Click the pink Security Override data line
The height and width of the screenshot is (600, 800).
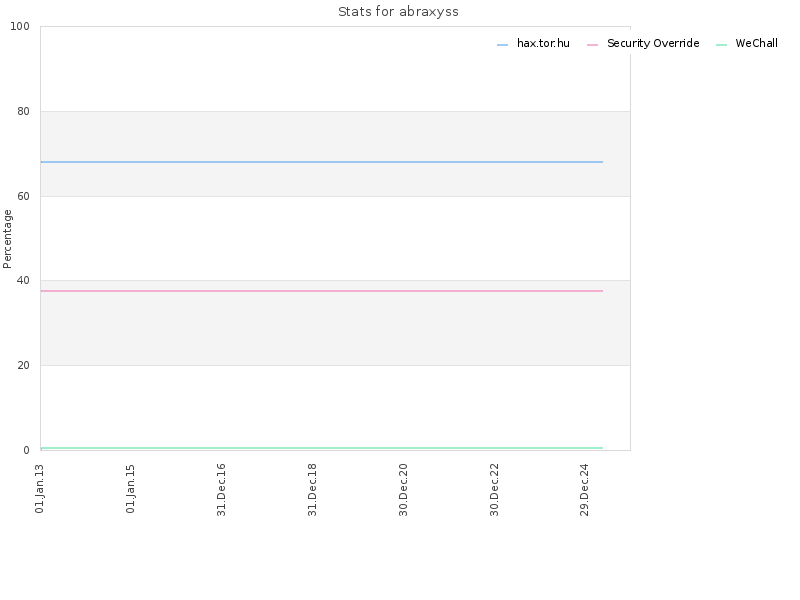coord(321,291)
